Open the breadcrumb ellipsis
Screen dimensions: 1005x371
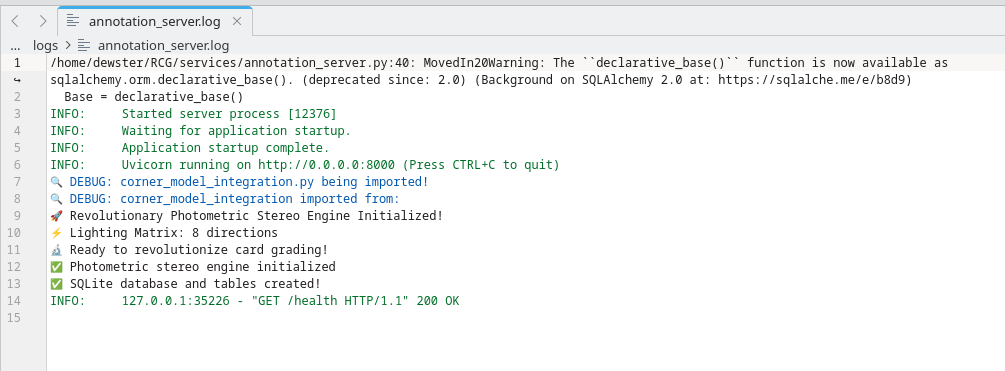tap(15, 46)
